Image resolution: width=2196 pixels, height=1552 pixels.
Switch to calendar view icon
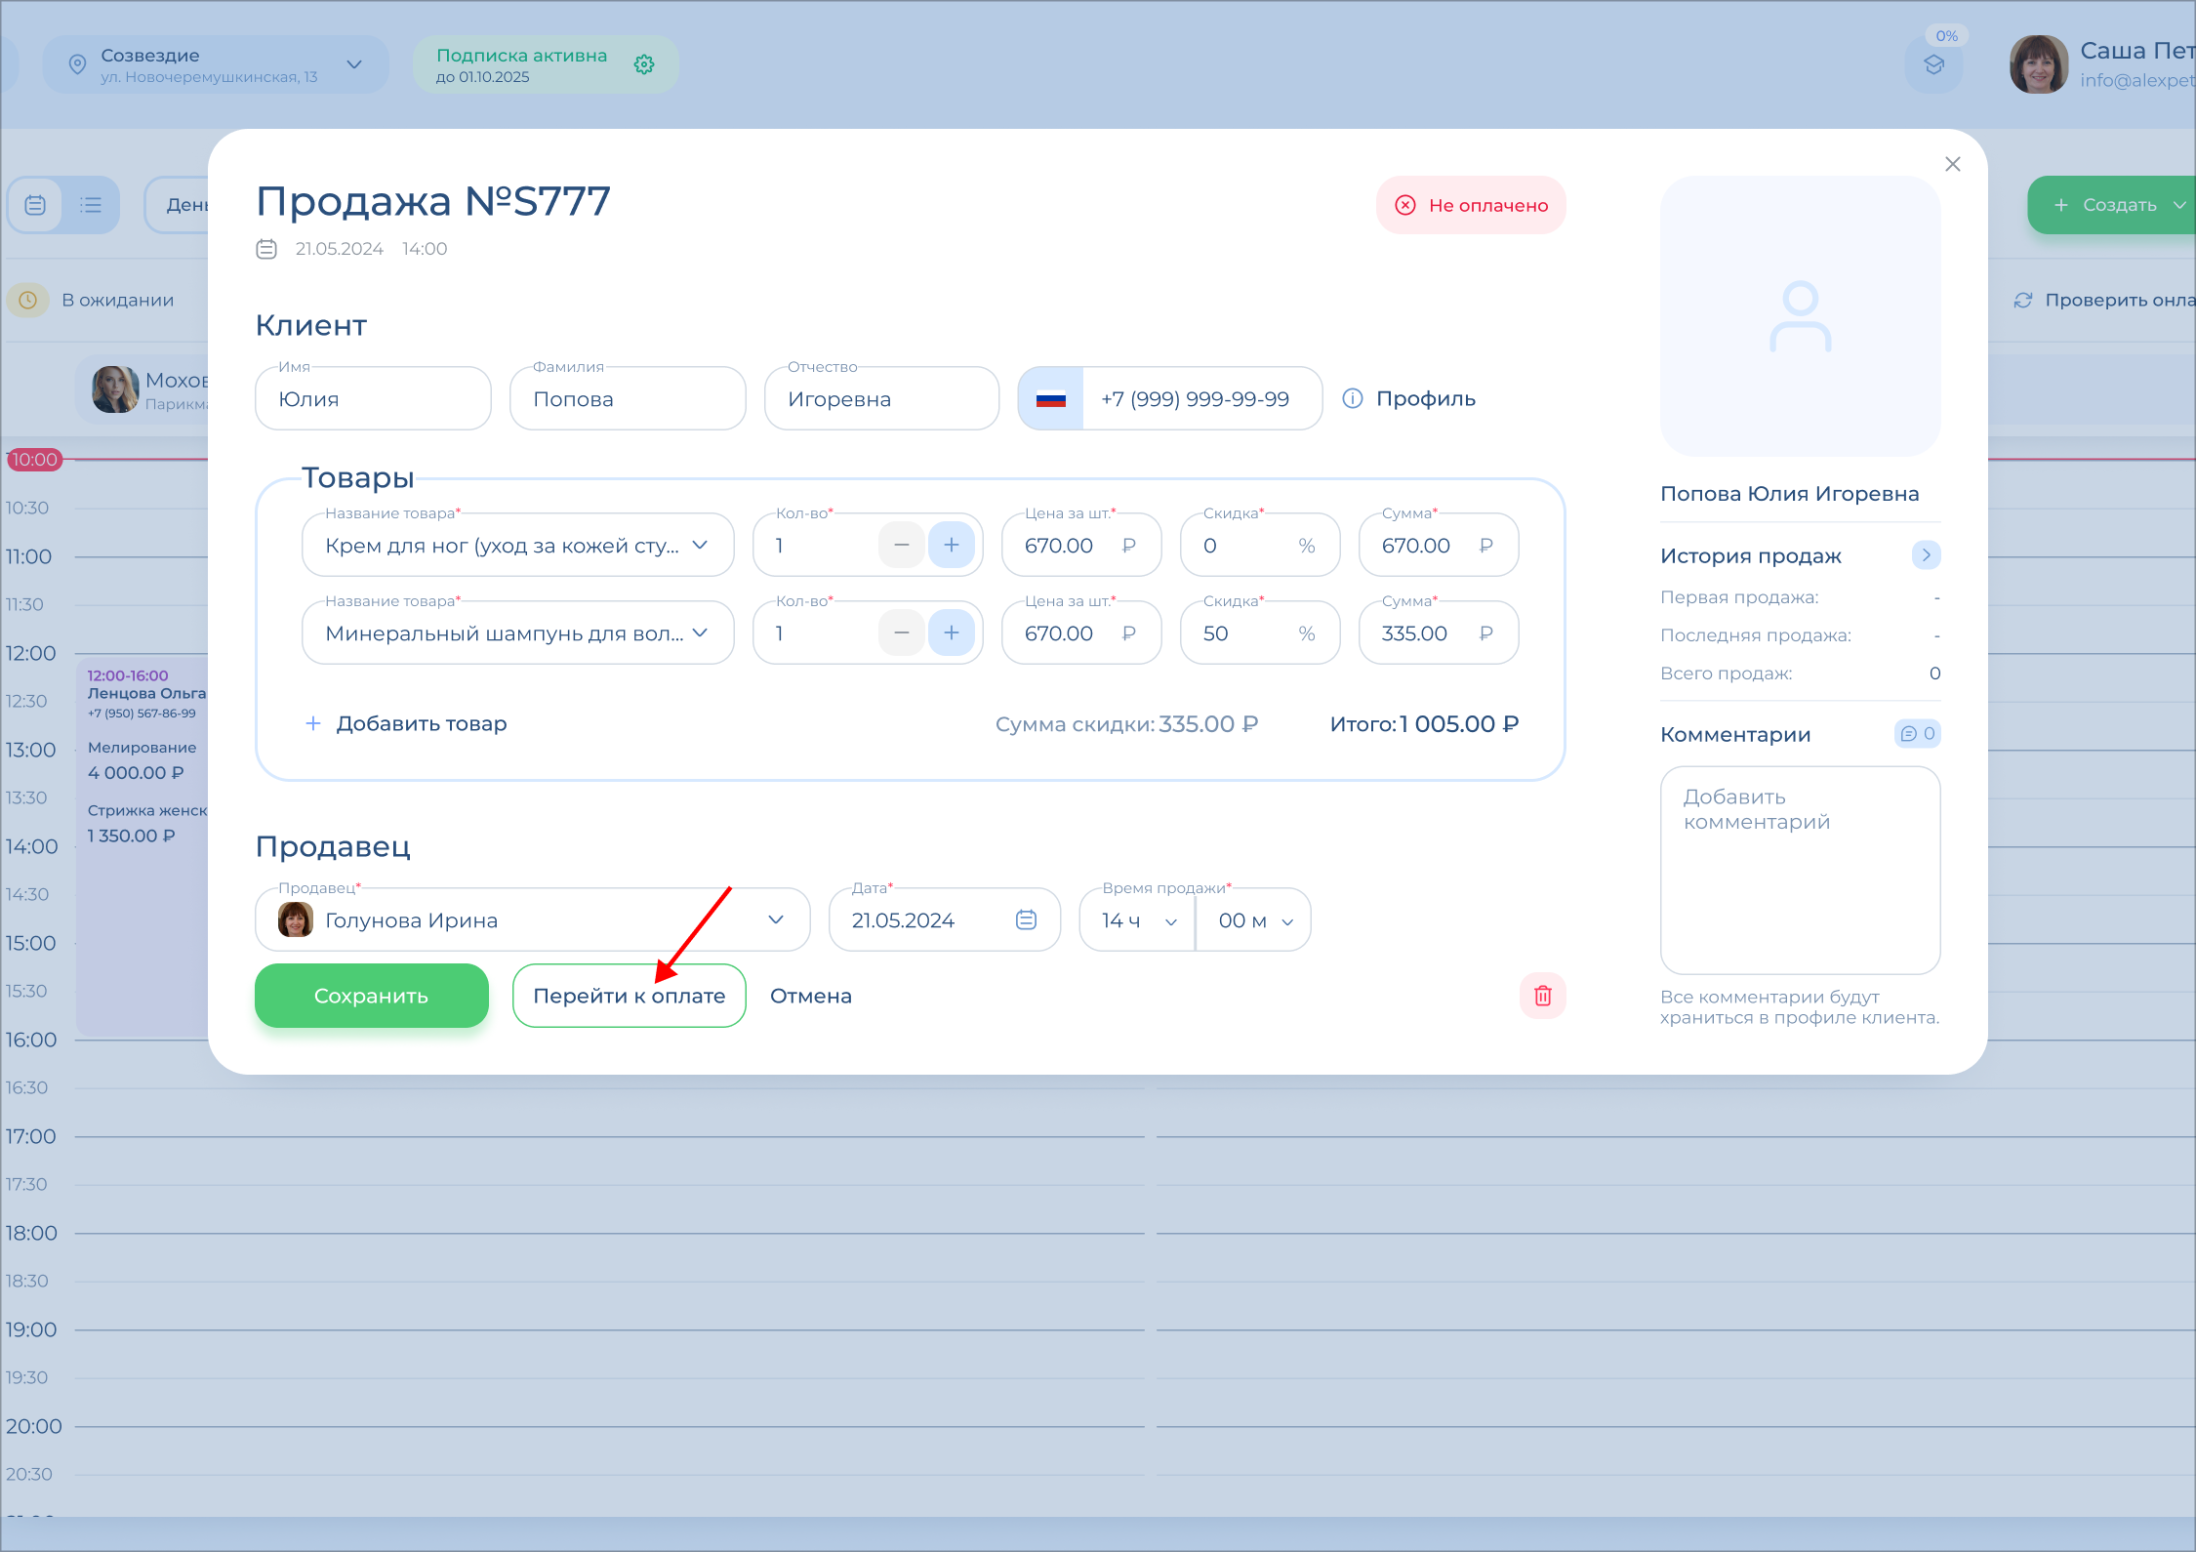(36, 205)
